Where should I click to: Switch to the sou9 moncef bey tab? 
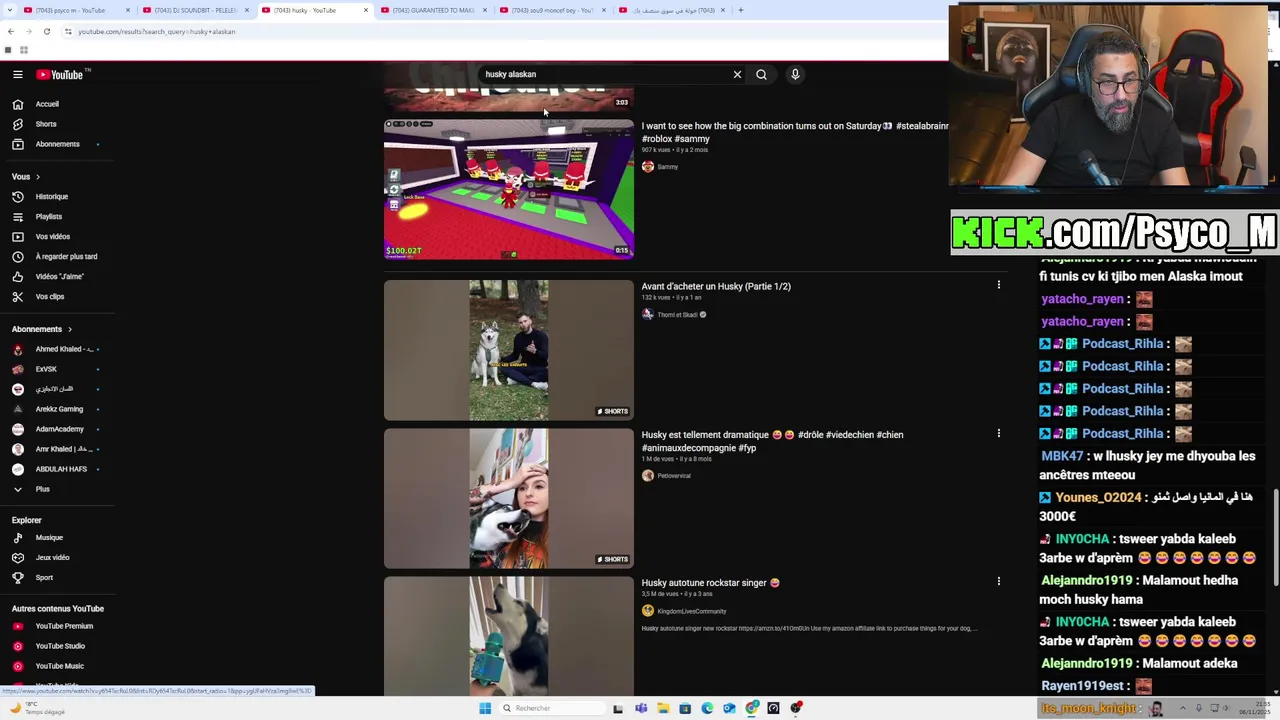pyautogui.click(x=551, y=10)
